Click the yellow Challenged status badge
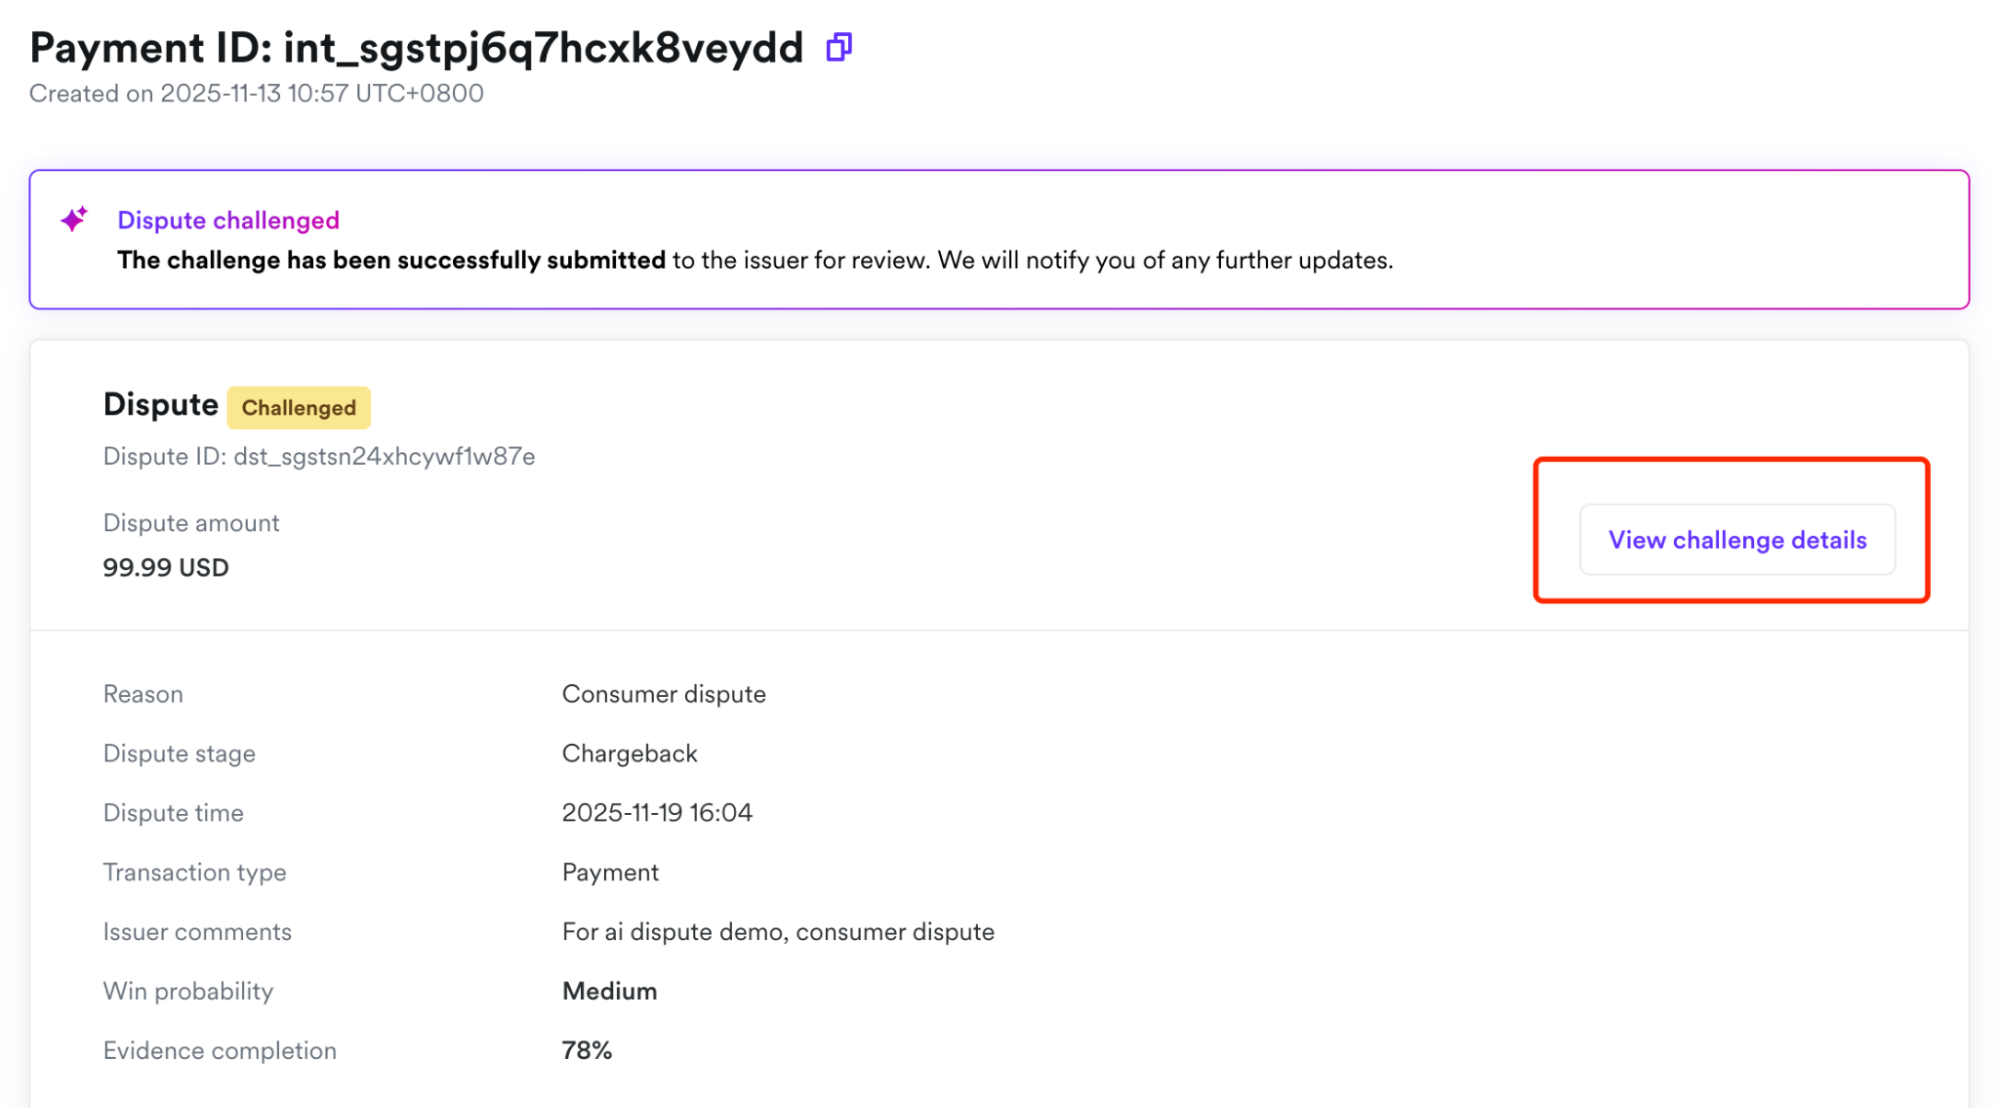 click(x=298, y=407)
